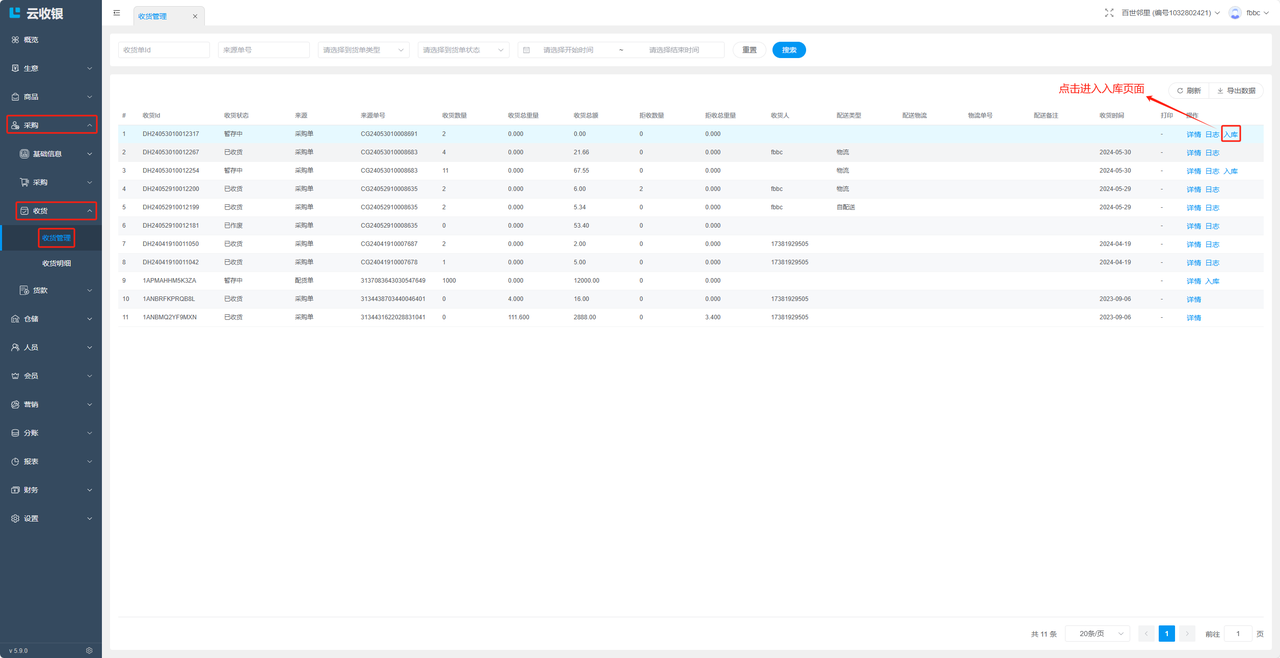Open the 请选择到货单类型 dropdown

pyautogui.click(x=363, y=50)
